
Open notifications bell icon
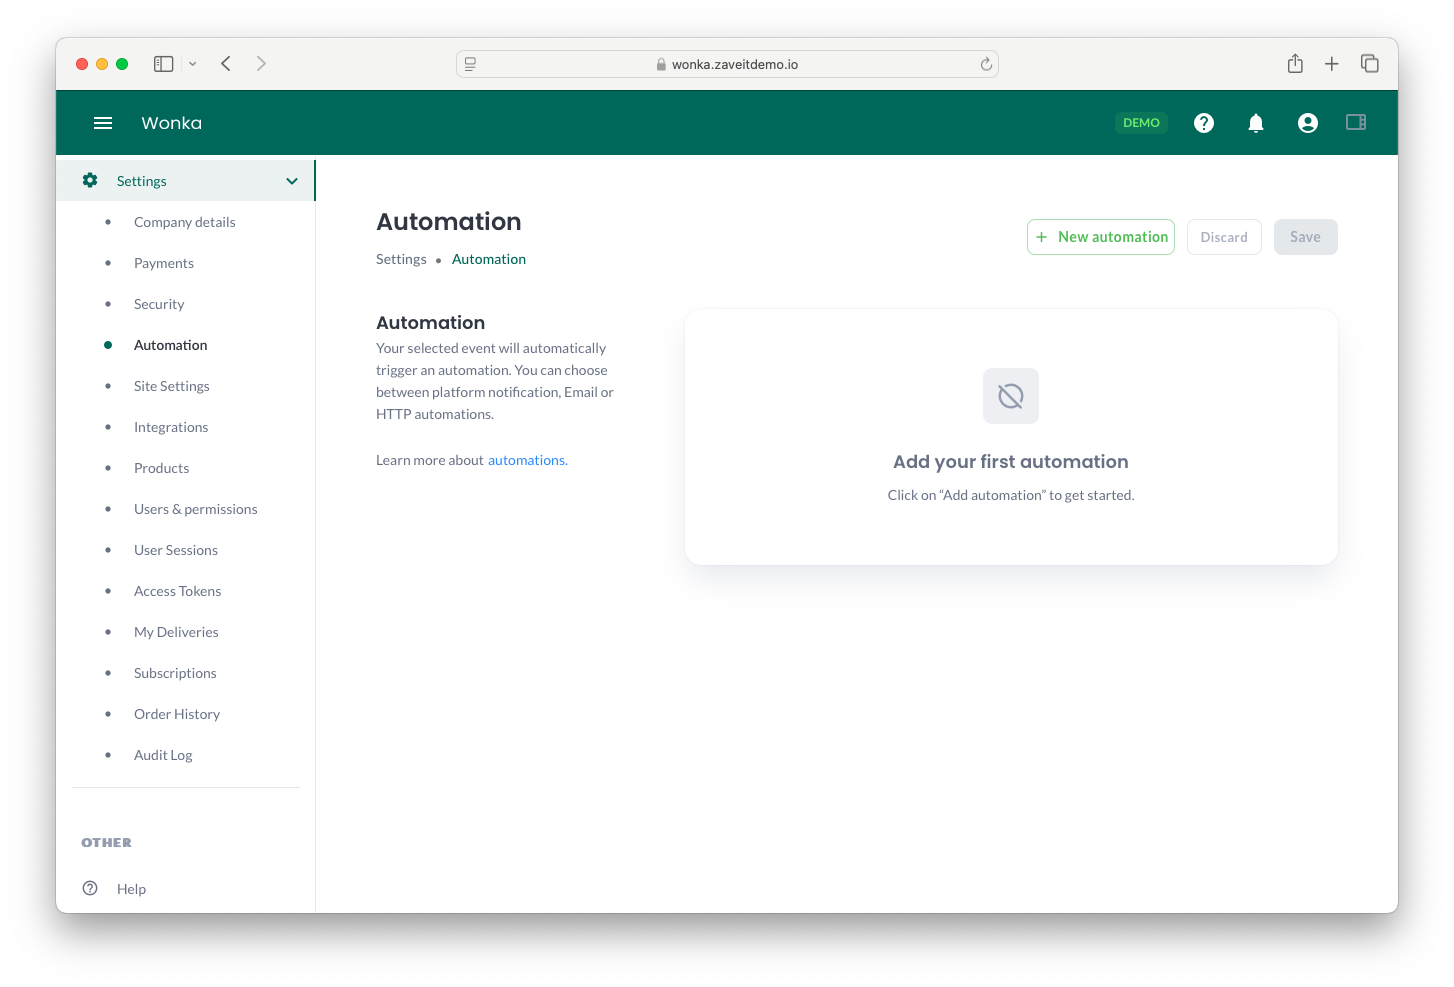coord(1256,123)
